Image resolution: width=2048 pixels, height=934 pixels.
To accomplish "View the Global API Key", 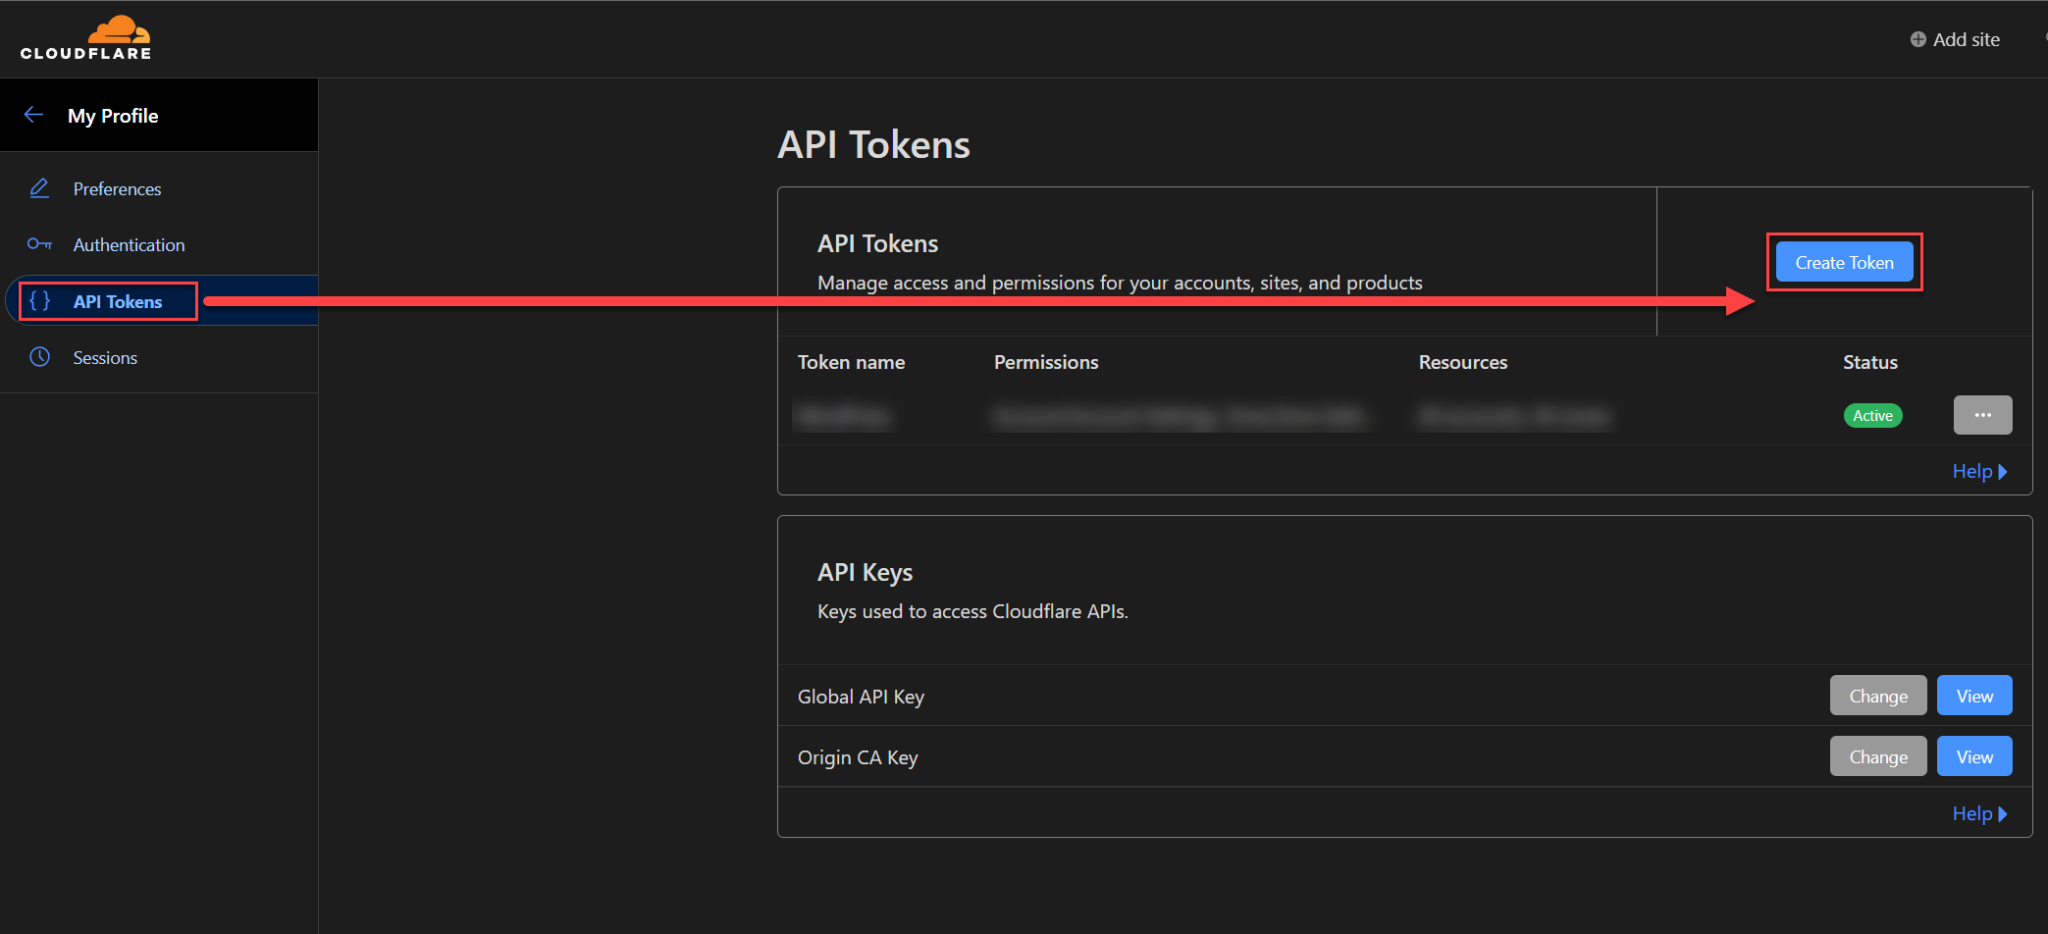I will (x=1973, y=695).
